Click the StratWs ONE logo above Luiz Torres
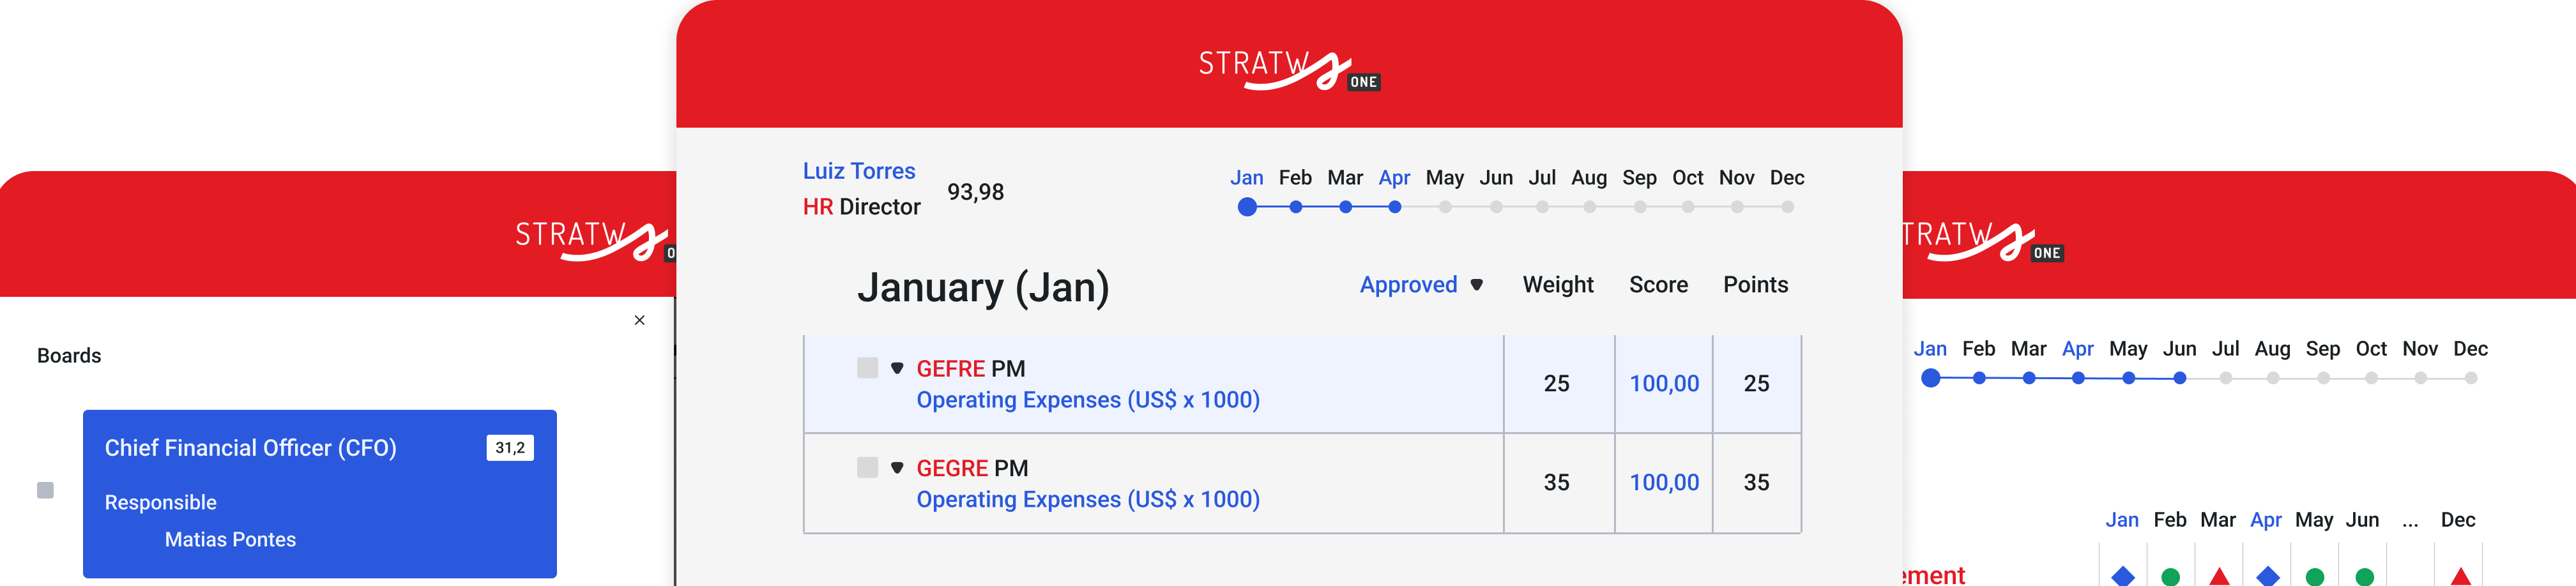The height and width of the screenshot is (586, 2576). 1288,69
